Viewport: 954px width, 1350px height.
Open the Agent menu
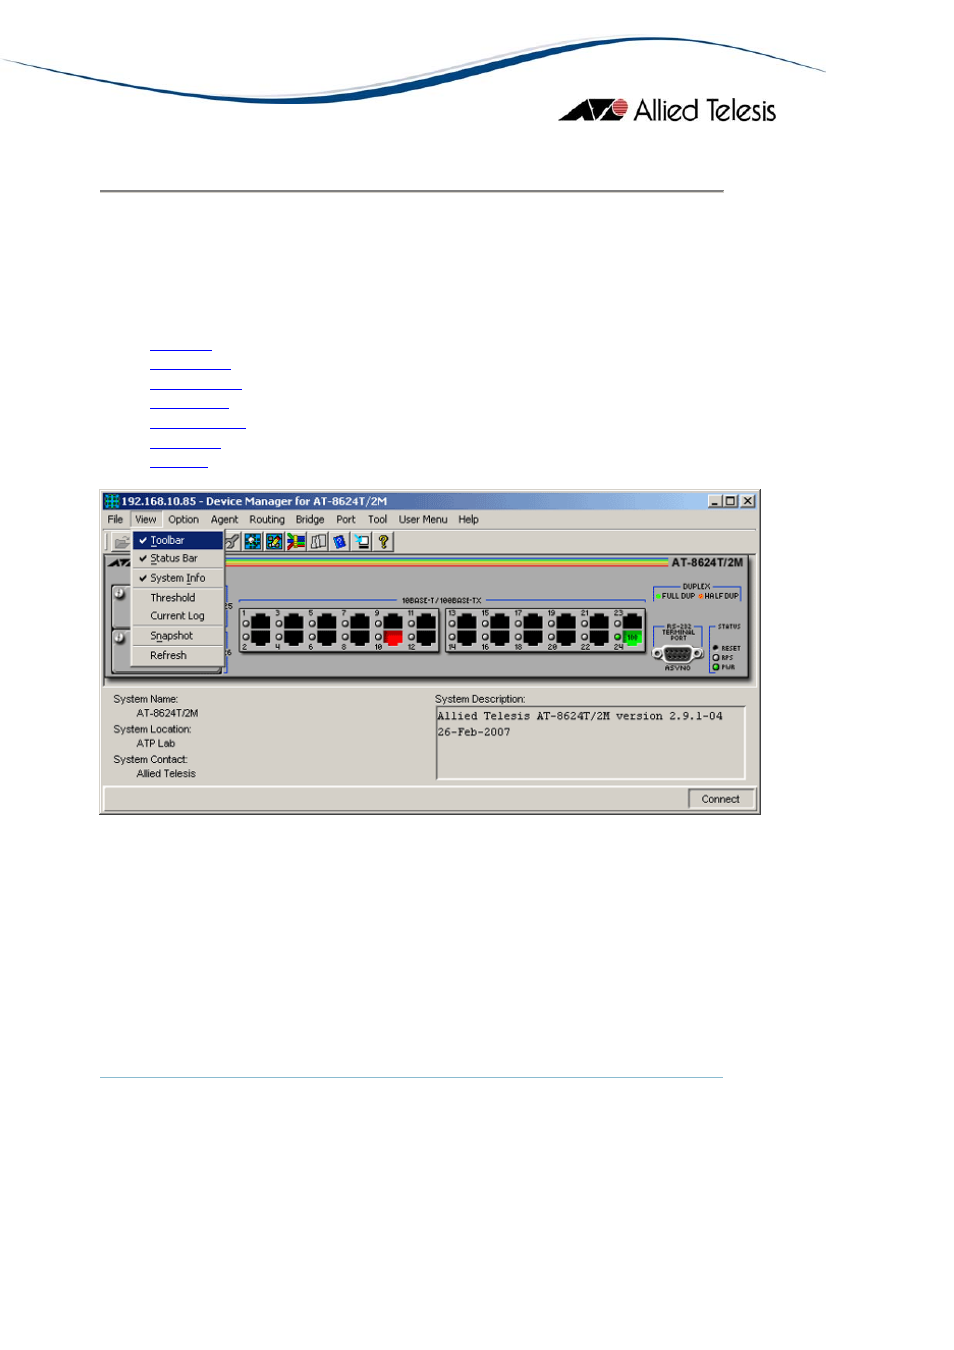click(224, 520)
